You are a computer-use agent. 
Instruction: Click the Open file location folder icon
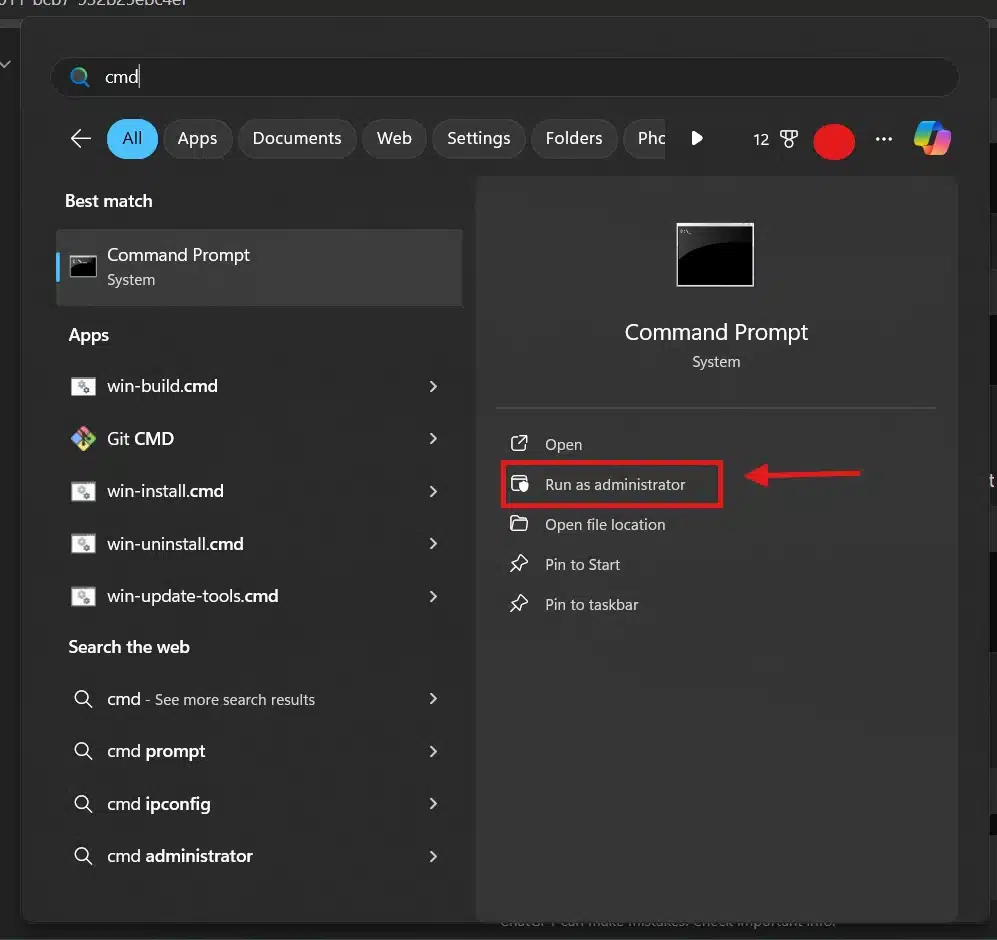519,523
